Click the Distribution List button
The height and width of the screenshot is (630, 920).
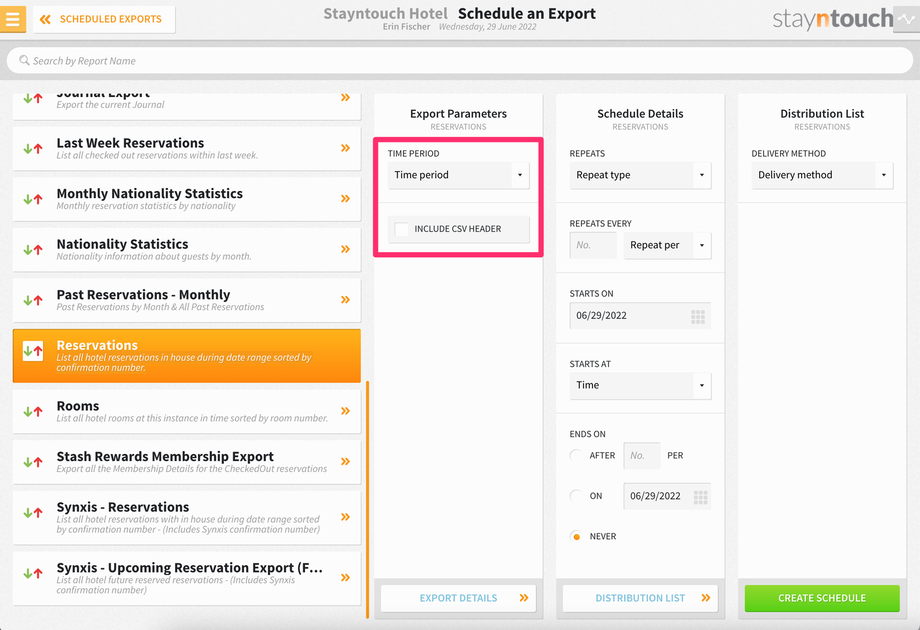click(x=640, y=598)
